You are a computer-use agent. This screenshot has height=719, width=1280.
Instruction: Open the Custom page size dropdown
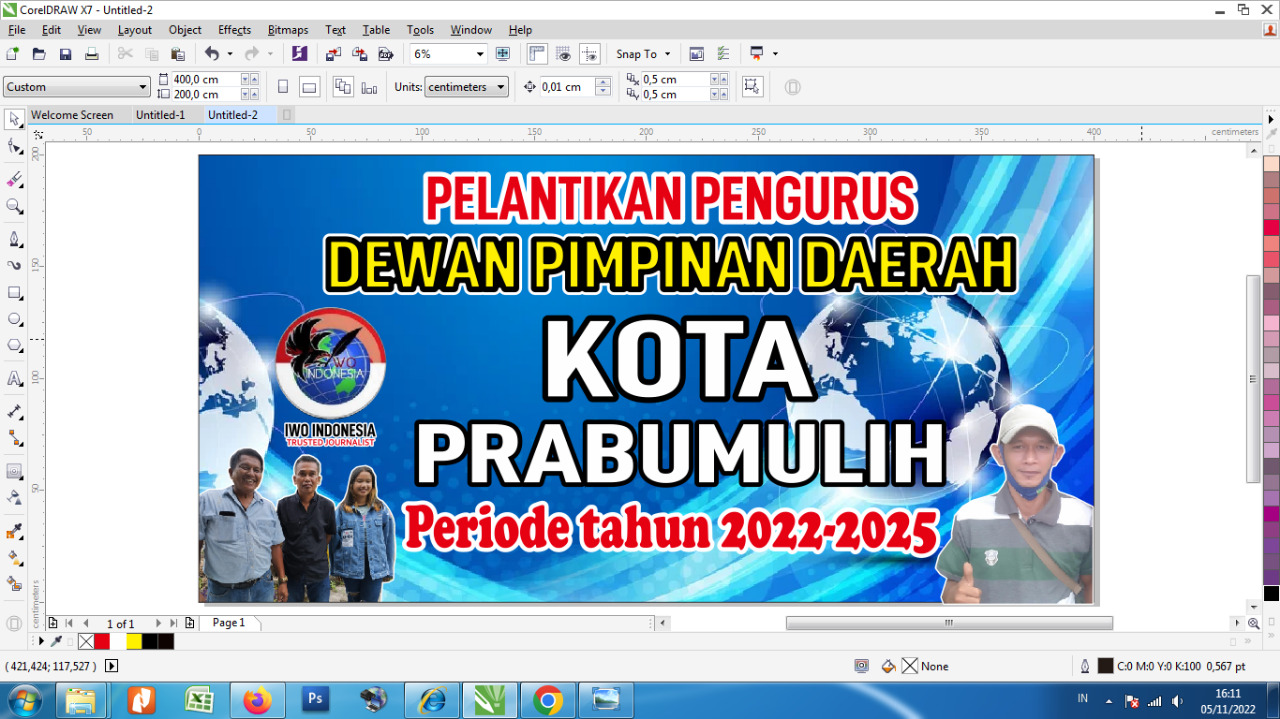tap(142, 87)
